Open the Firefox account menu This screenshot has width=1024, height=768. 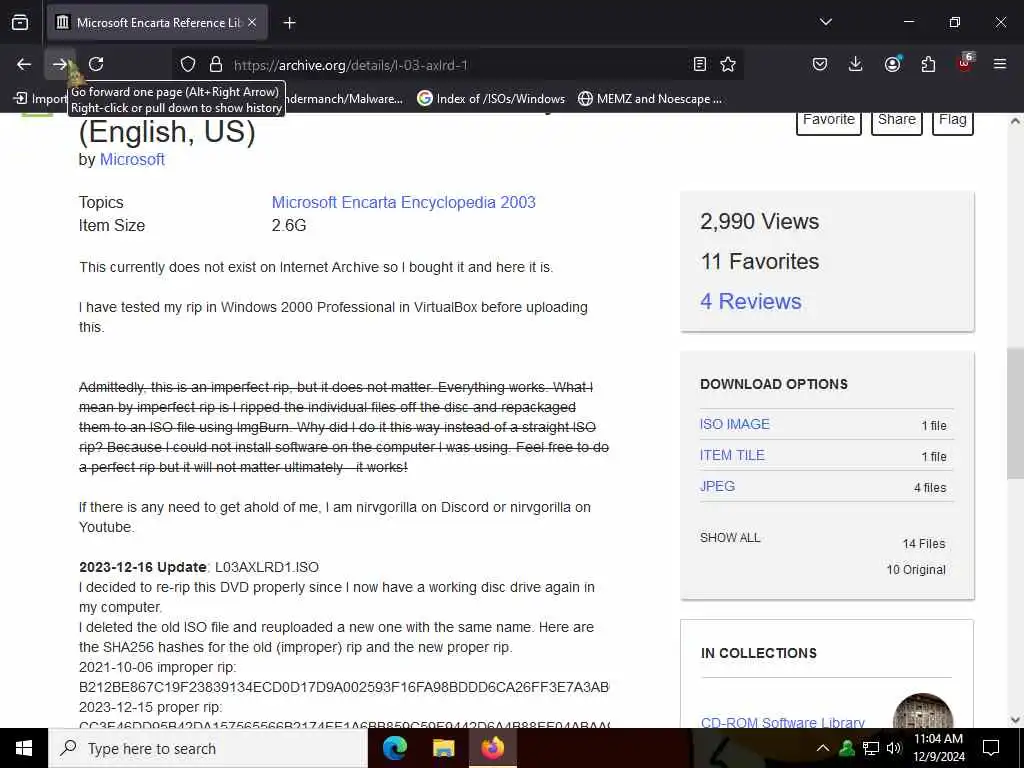[x=892, y=64]
